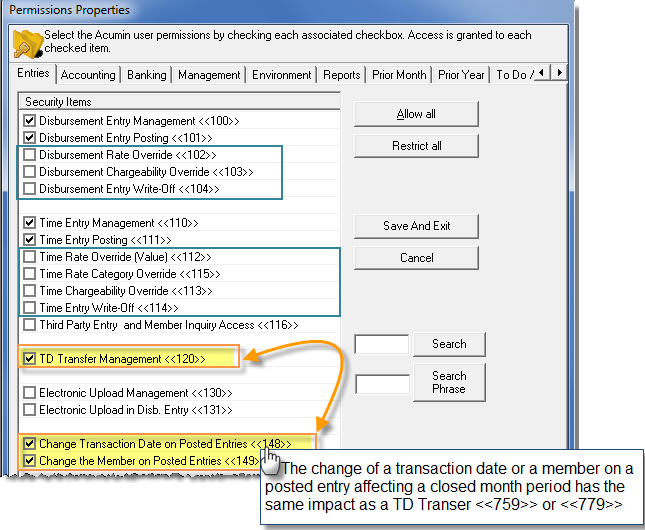Select the Prior Year tab
The image size is (645, 530).
coord(461,75)
